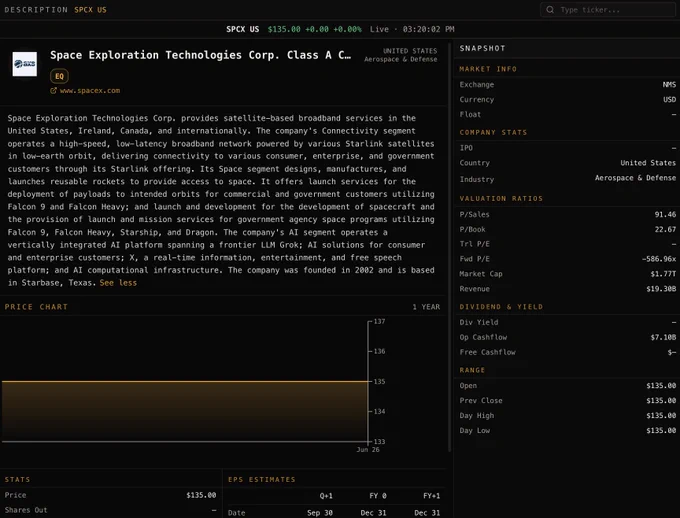Click the external link icon beside spacex.com
Viewport: 680px width, 518px height.
point(53,91)
